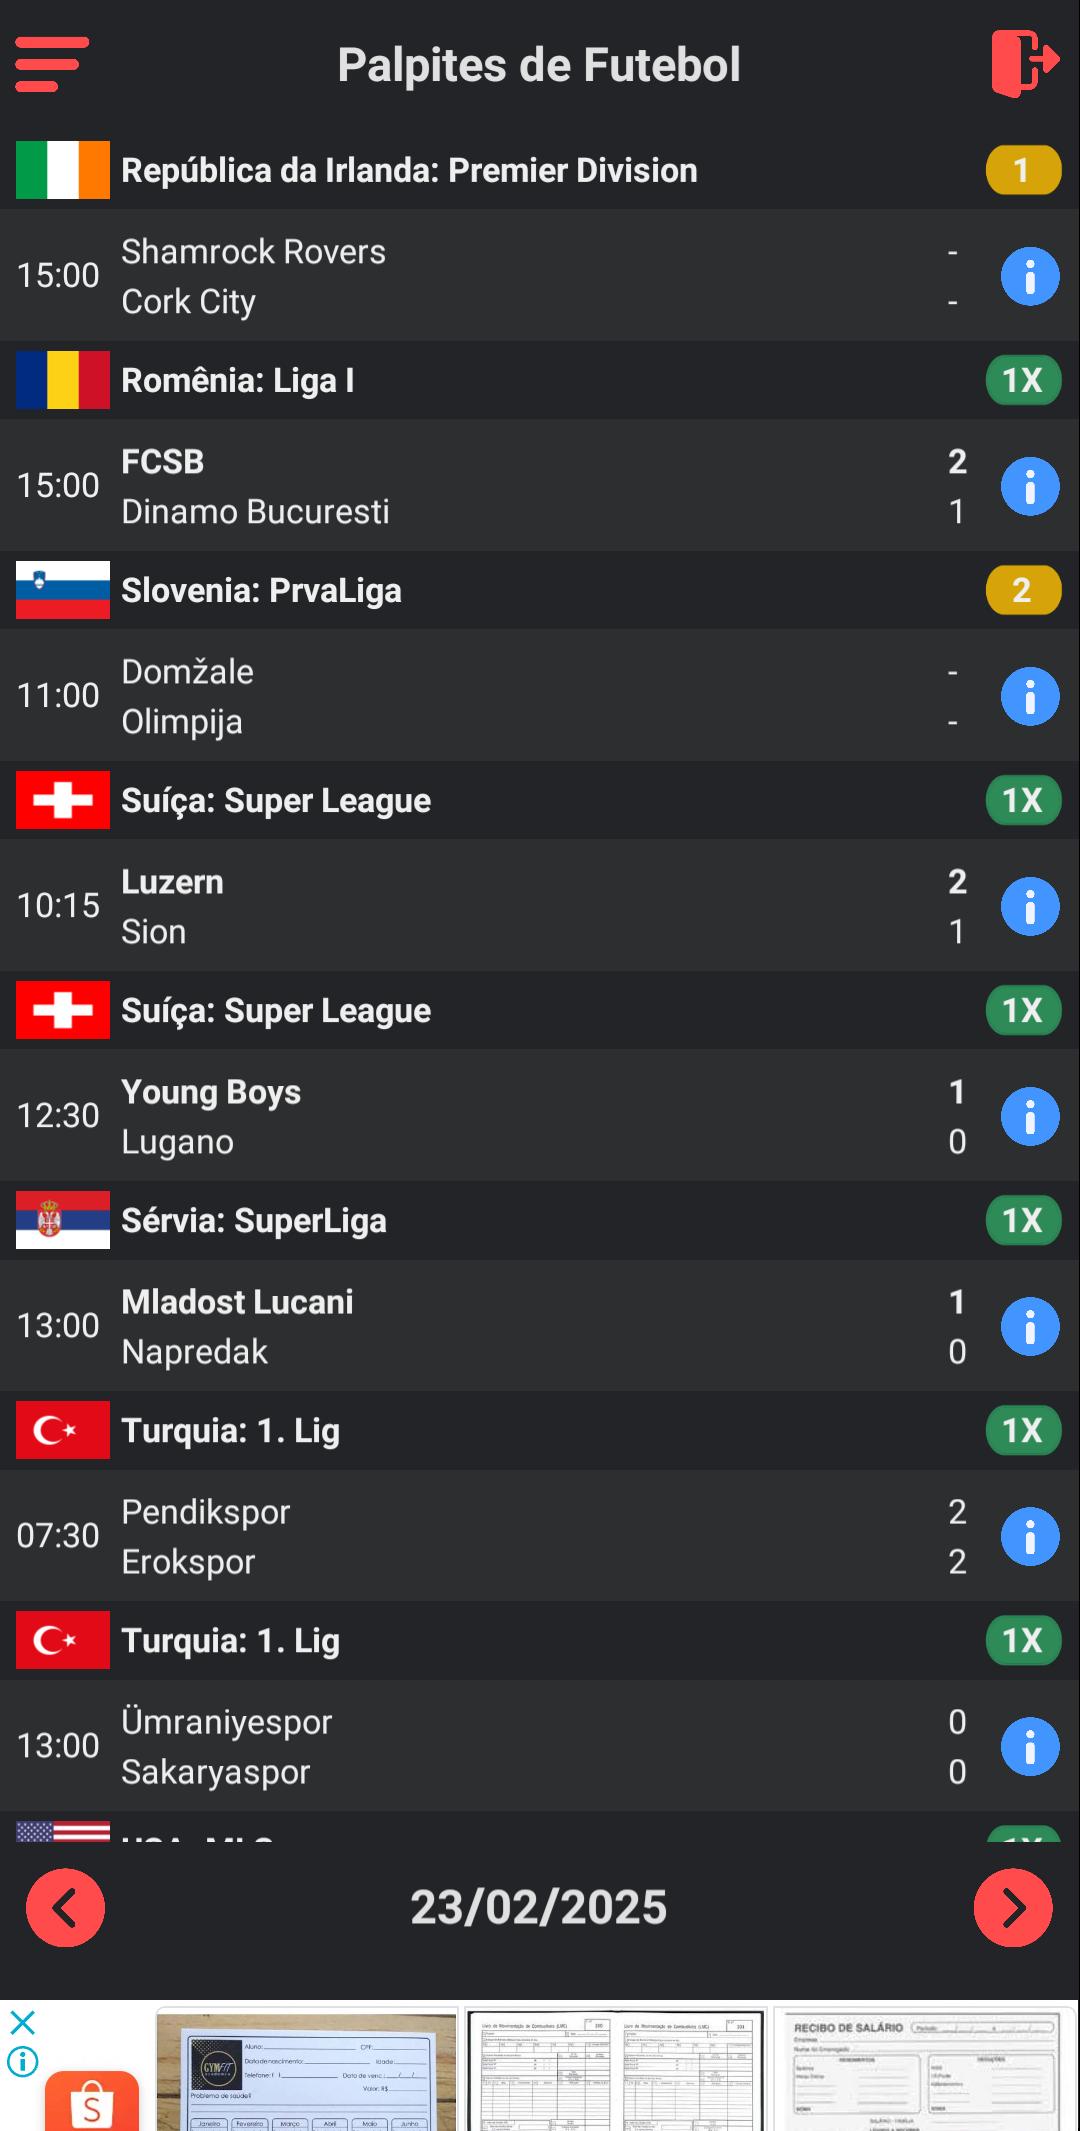Open the Shopee ad icon
Viewport: 1080px width, 2131px height.
(x=91, y=2100)
